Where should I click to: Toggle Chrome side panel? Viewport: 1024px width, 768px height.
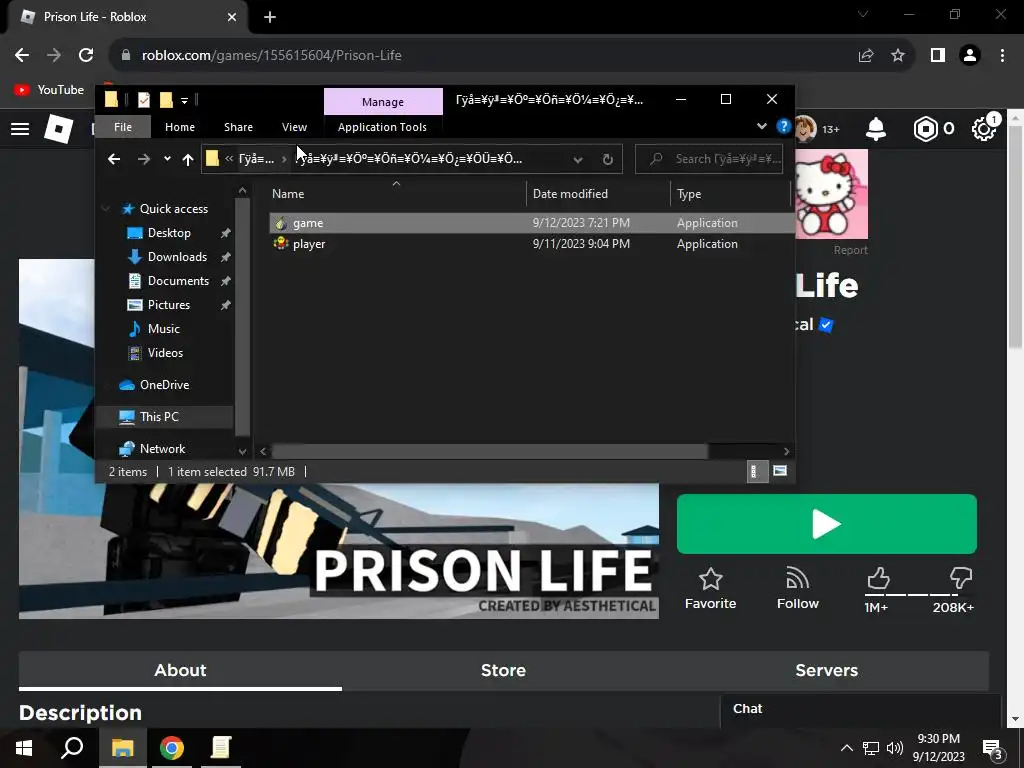pyautogui.click(x=938, y=56)
